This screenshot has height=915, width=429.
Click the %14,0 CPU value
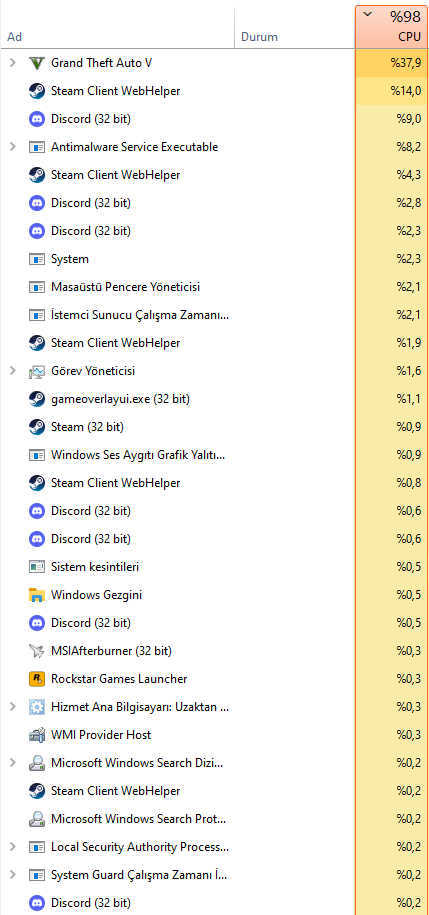coord(406,91)
